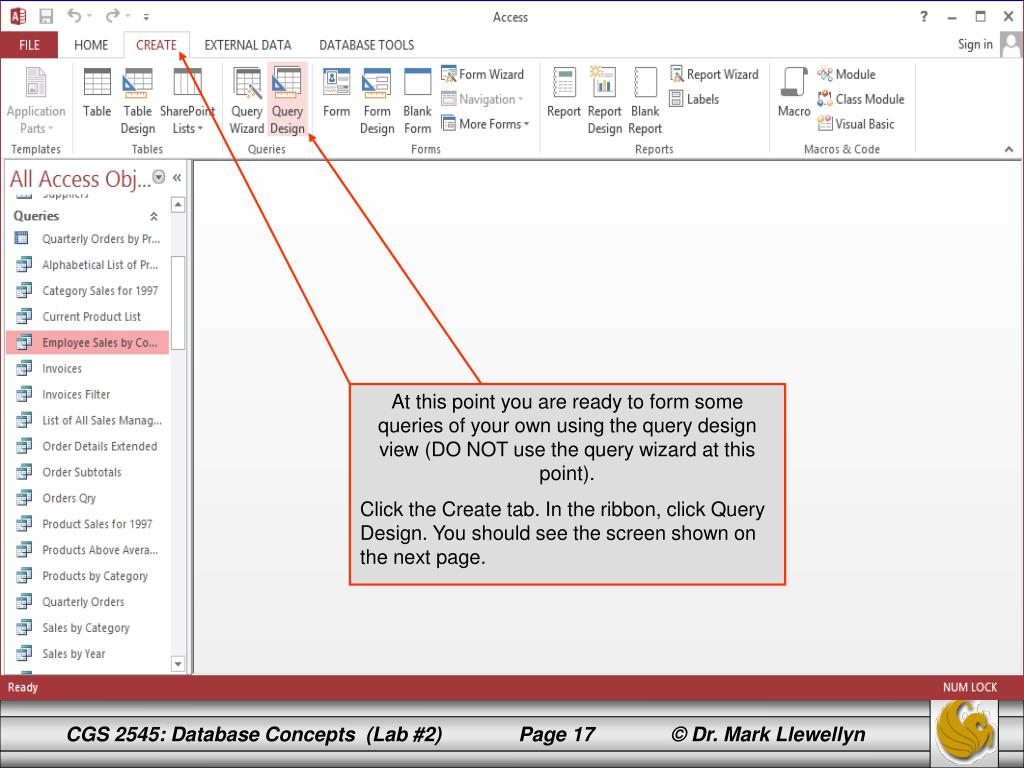
Task: Click the Undo arrow icon
Action: [74, 16]
